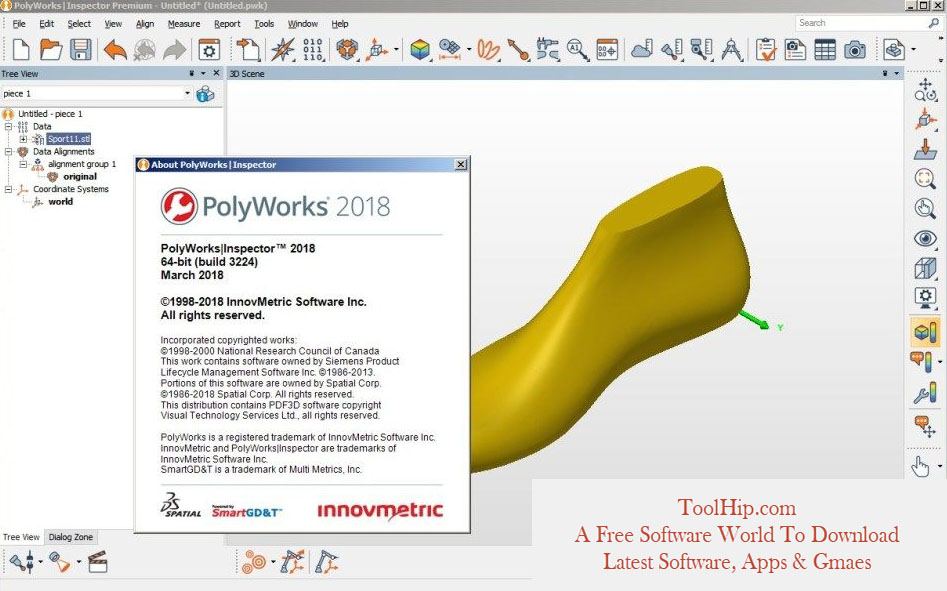Create a new project with the blank page icon
Image resolution: width=947 pixels, height=591 pixels.
(x=21, y=50)
